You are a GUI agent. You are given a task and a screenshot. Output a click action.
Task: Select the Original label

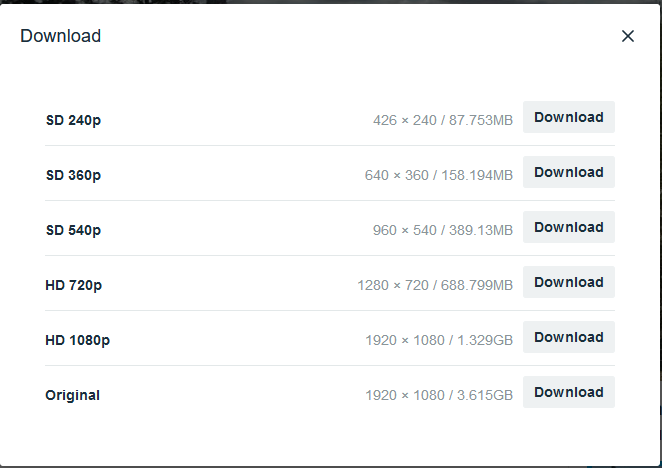(x=72, y=395)
